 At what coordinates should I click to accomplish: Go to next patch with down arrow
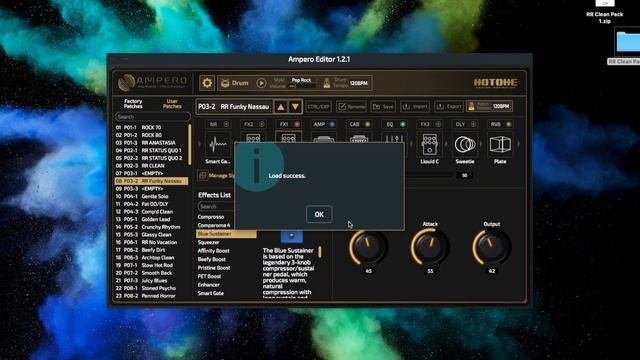tap(295, 107)
